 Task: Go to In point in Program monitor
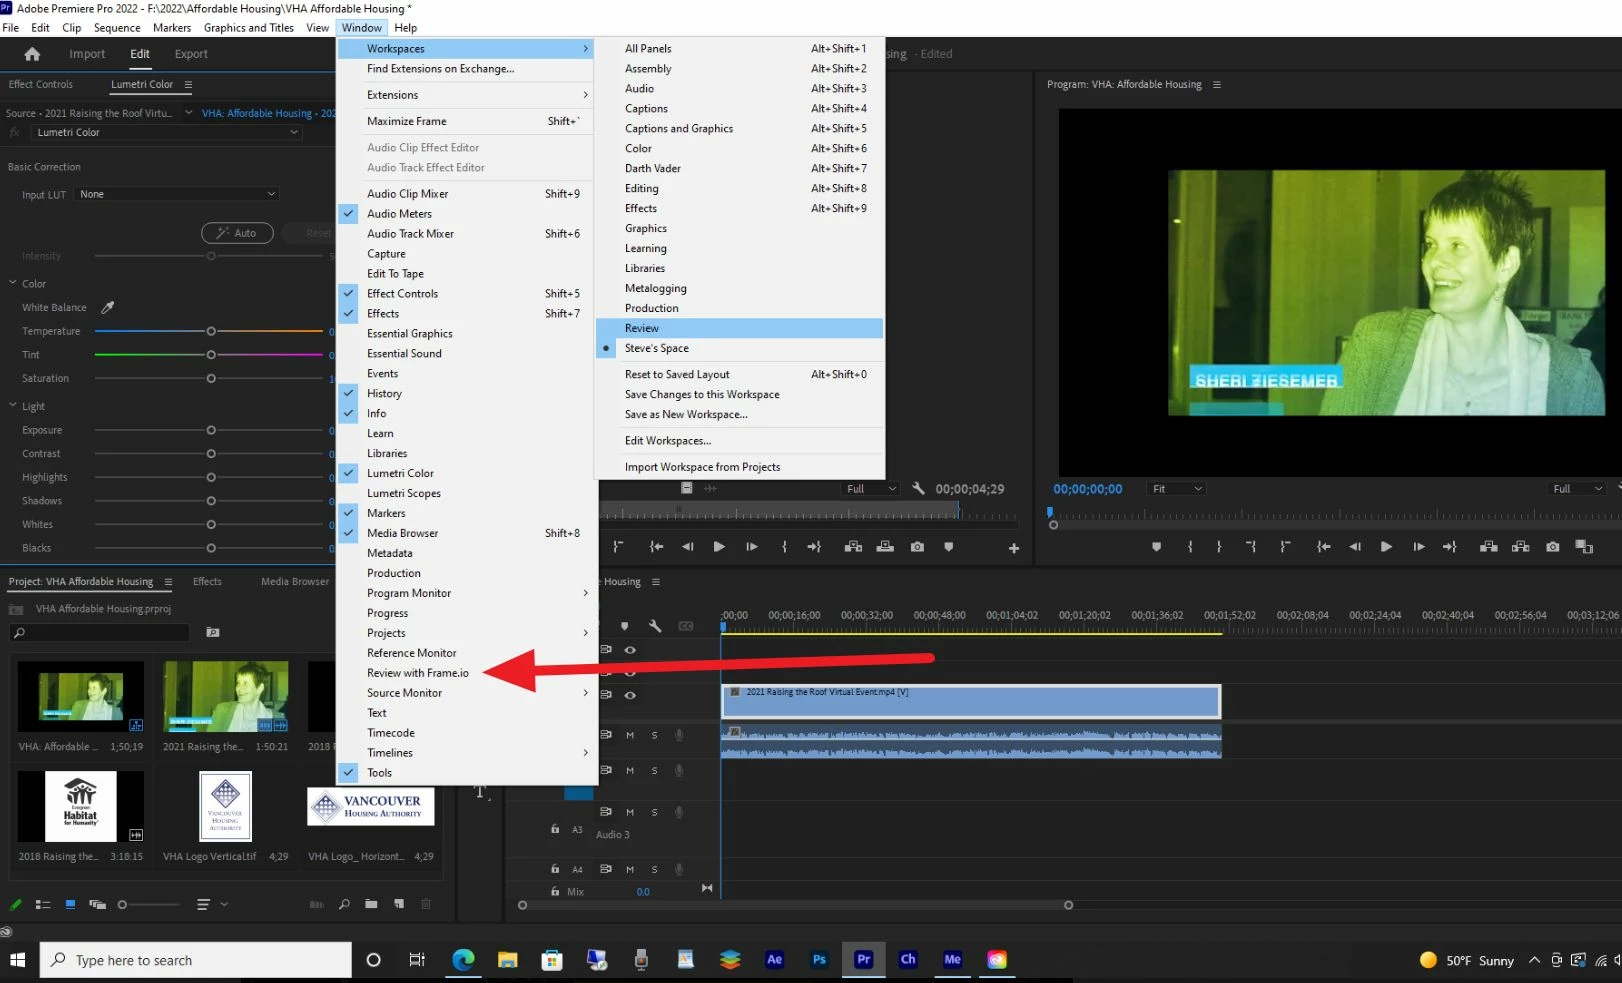pos(1323,547)
